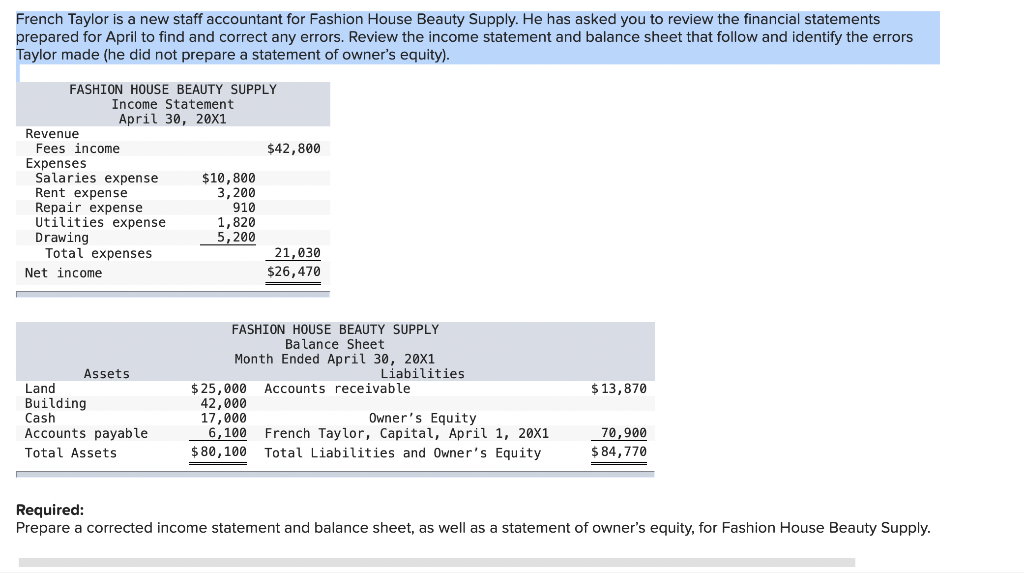Select the Salaries expense row label
Image resolution: width=1024 pixels, height=573 pixels.
coord(97,178)
